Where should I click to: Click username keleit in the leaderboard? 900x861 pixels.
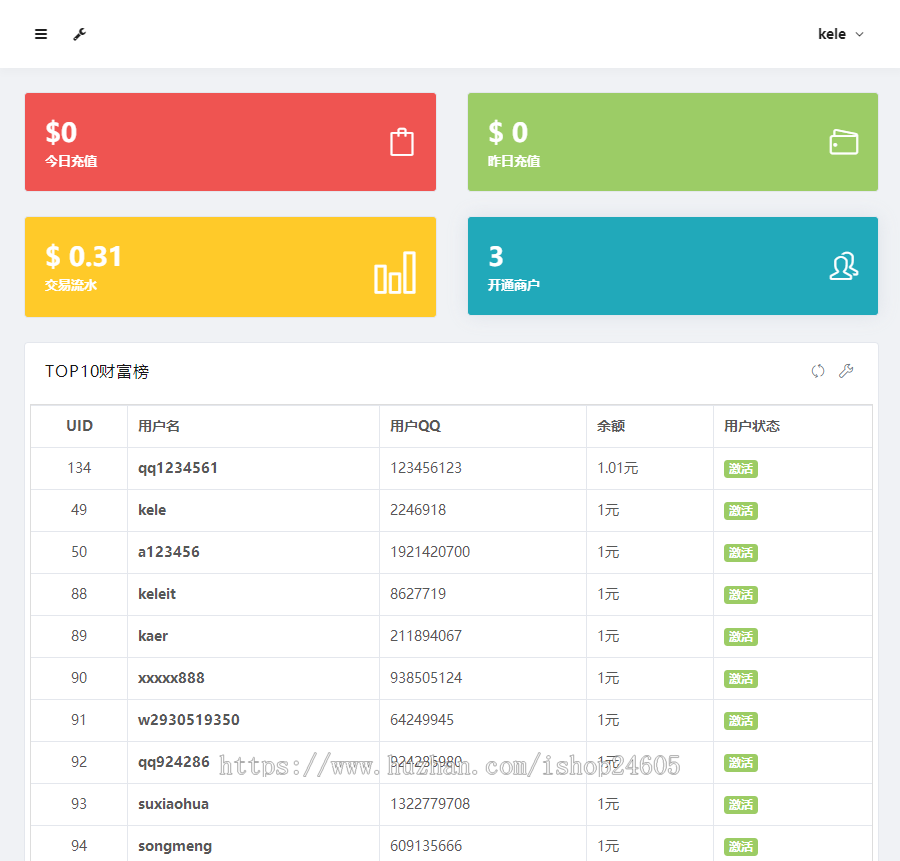(156, 593)
